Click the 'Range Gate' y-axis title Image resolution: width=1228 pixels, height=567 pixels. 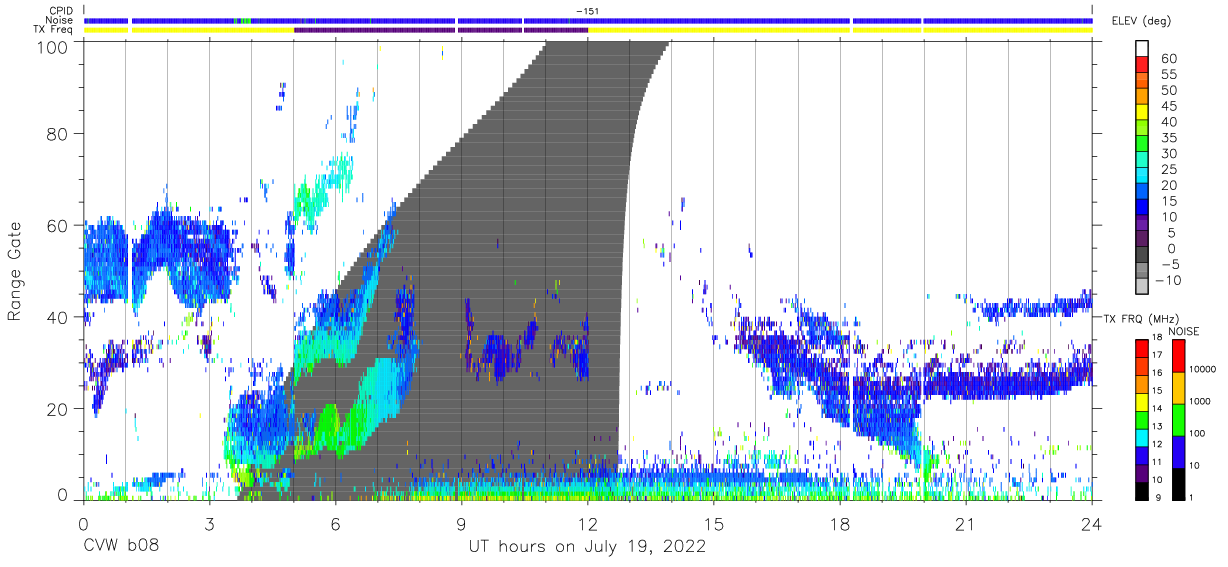[x=15, y=271]
